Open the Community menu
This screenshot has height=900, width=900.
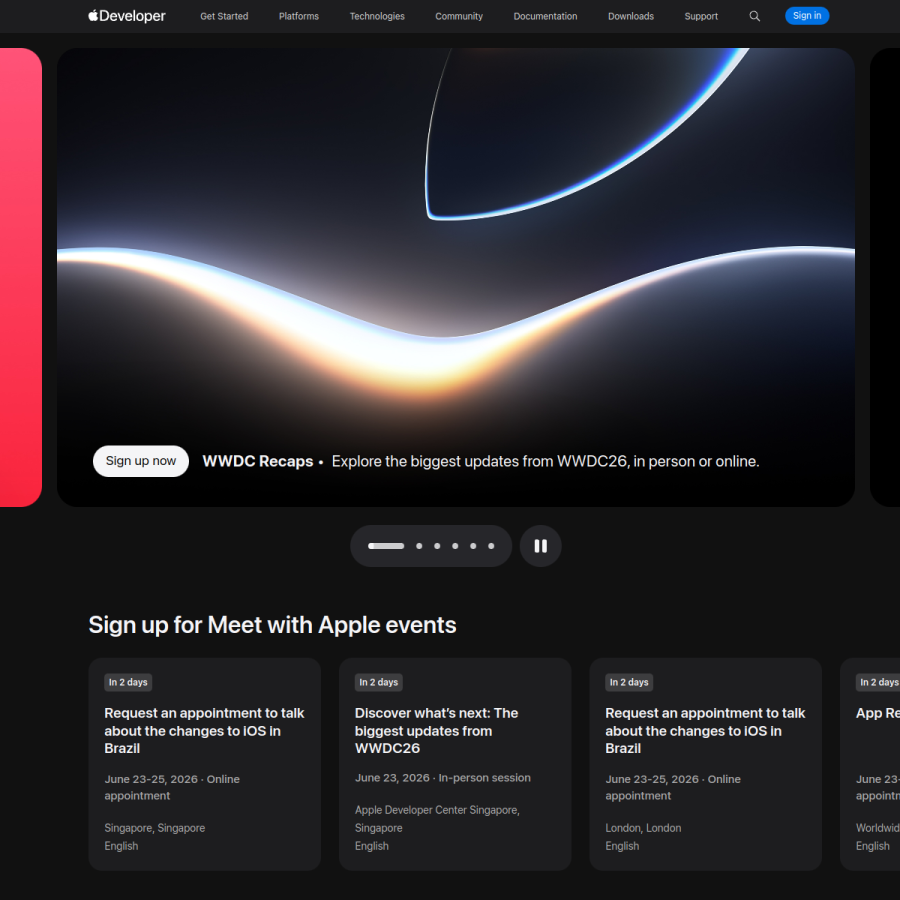point(459,16)
